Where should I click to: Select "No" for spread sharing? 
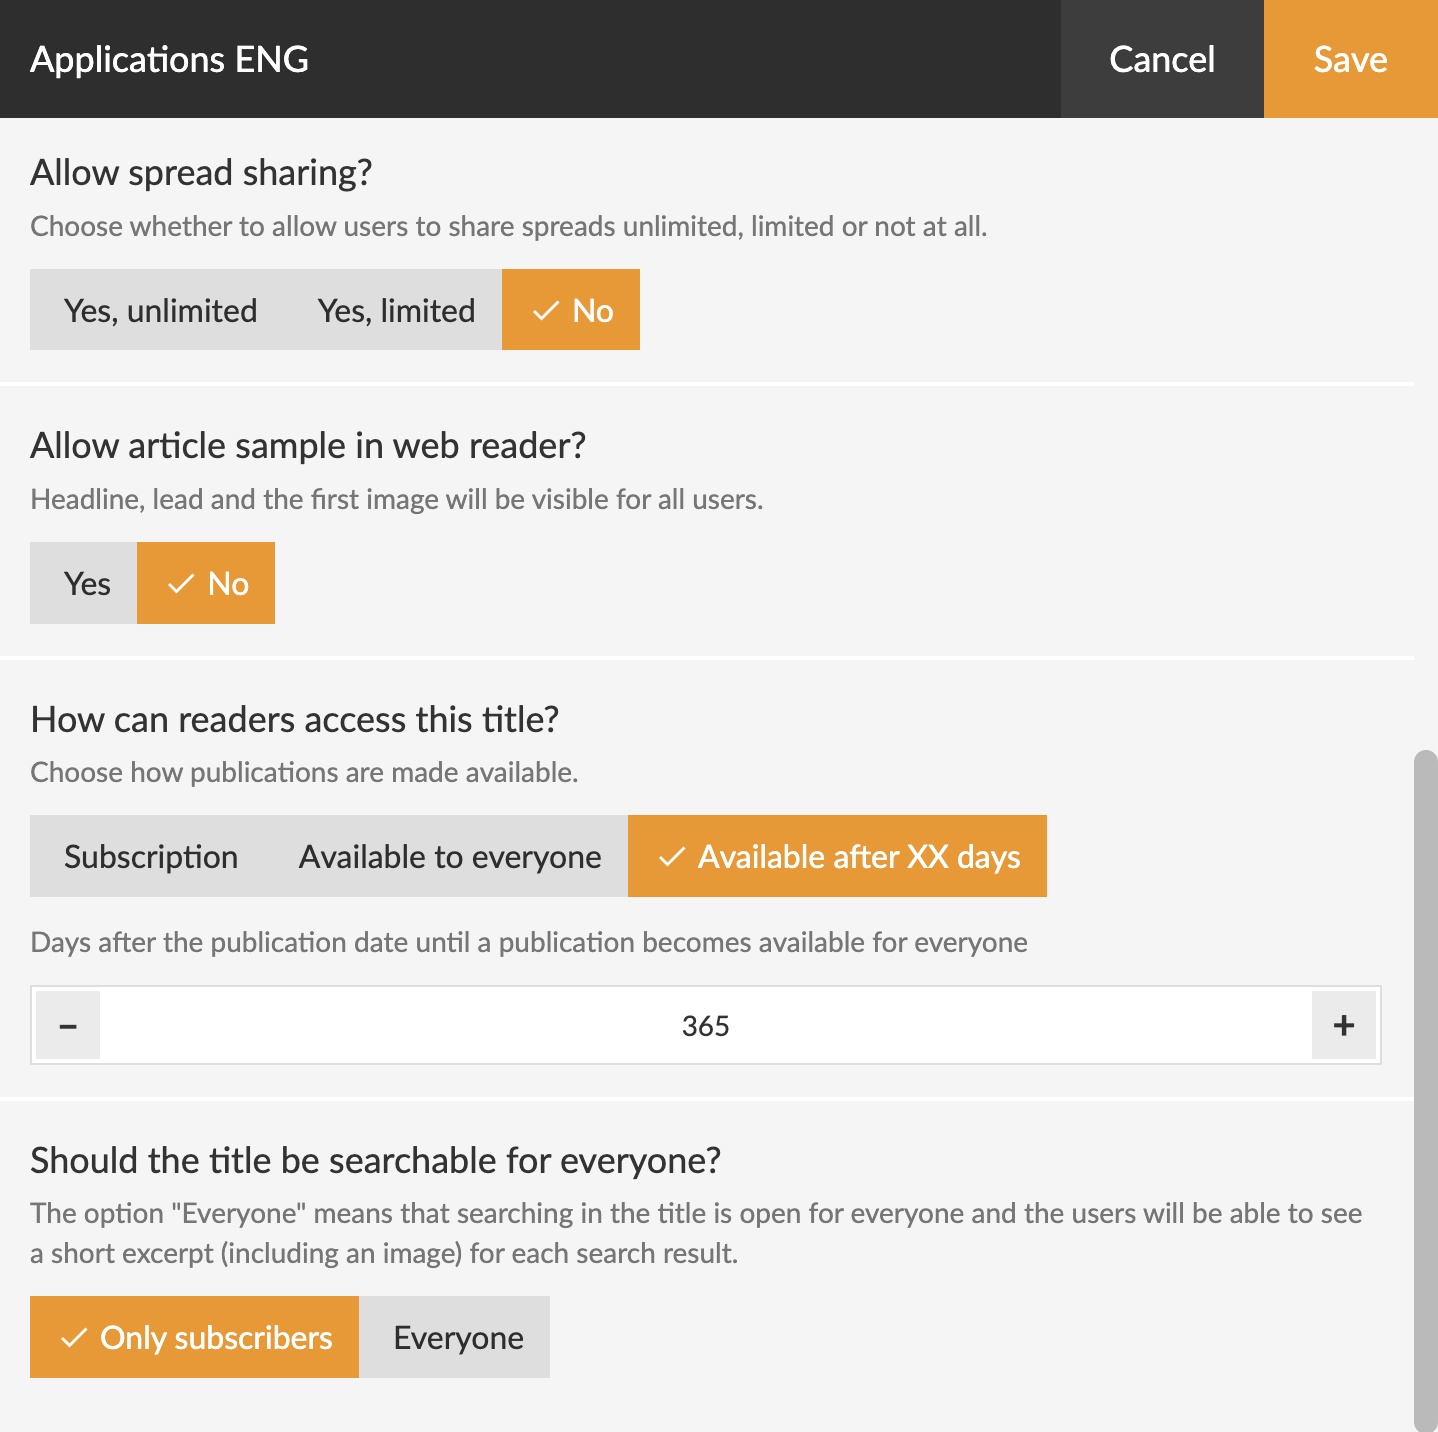[571, 310]
